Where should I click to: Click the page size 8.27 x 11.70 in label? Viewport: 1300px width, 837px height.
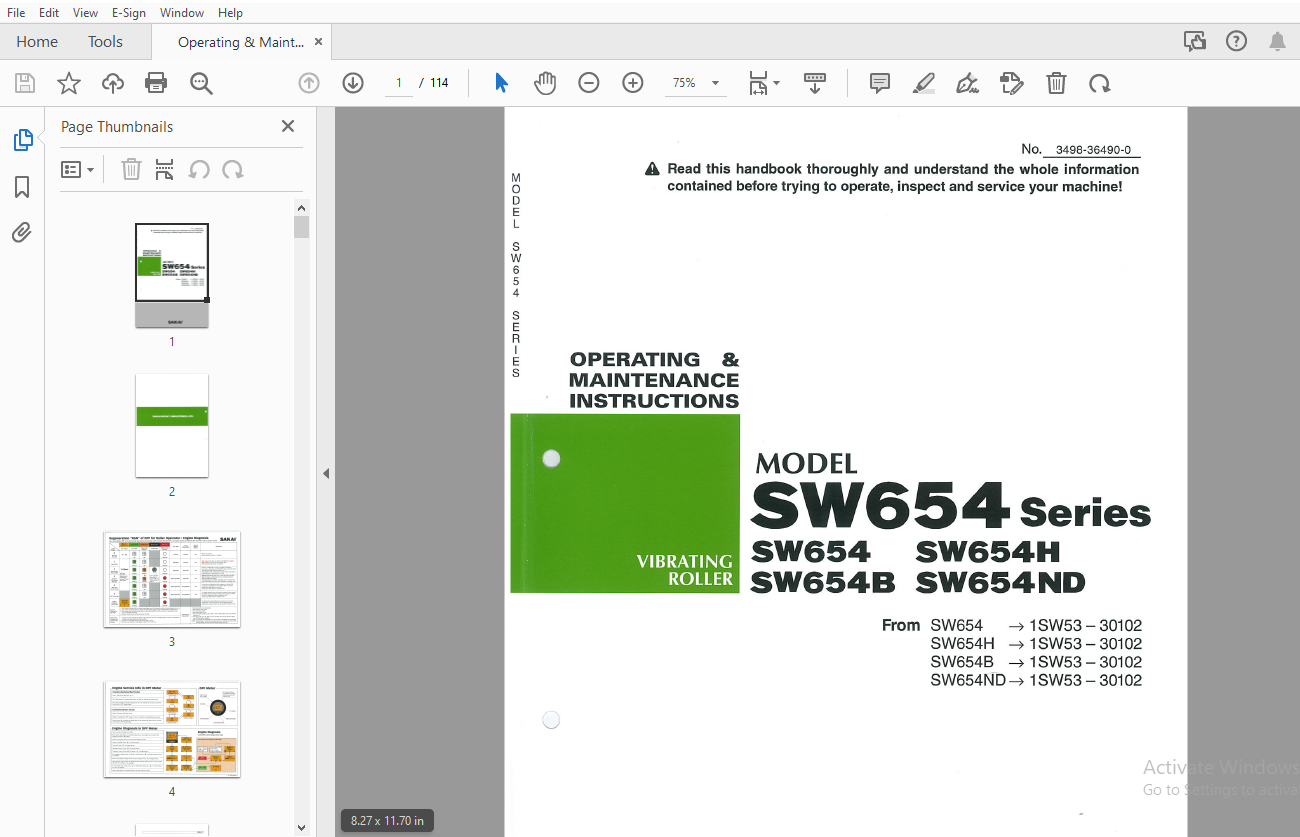click(x=387, y=821)
